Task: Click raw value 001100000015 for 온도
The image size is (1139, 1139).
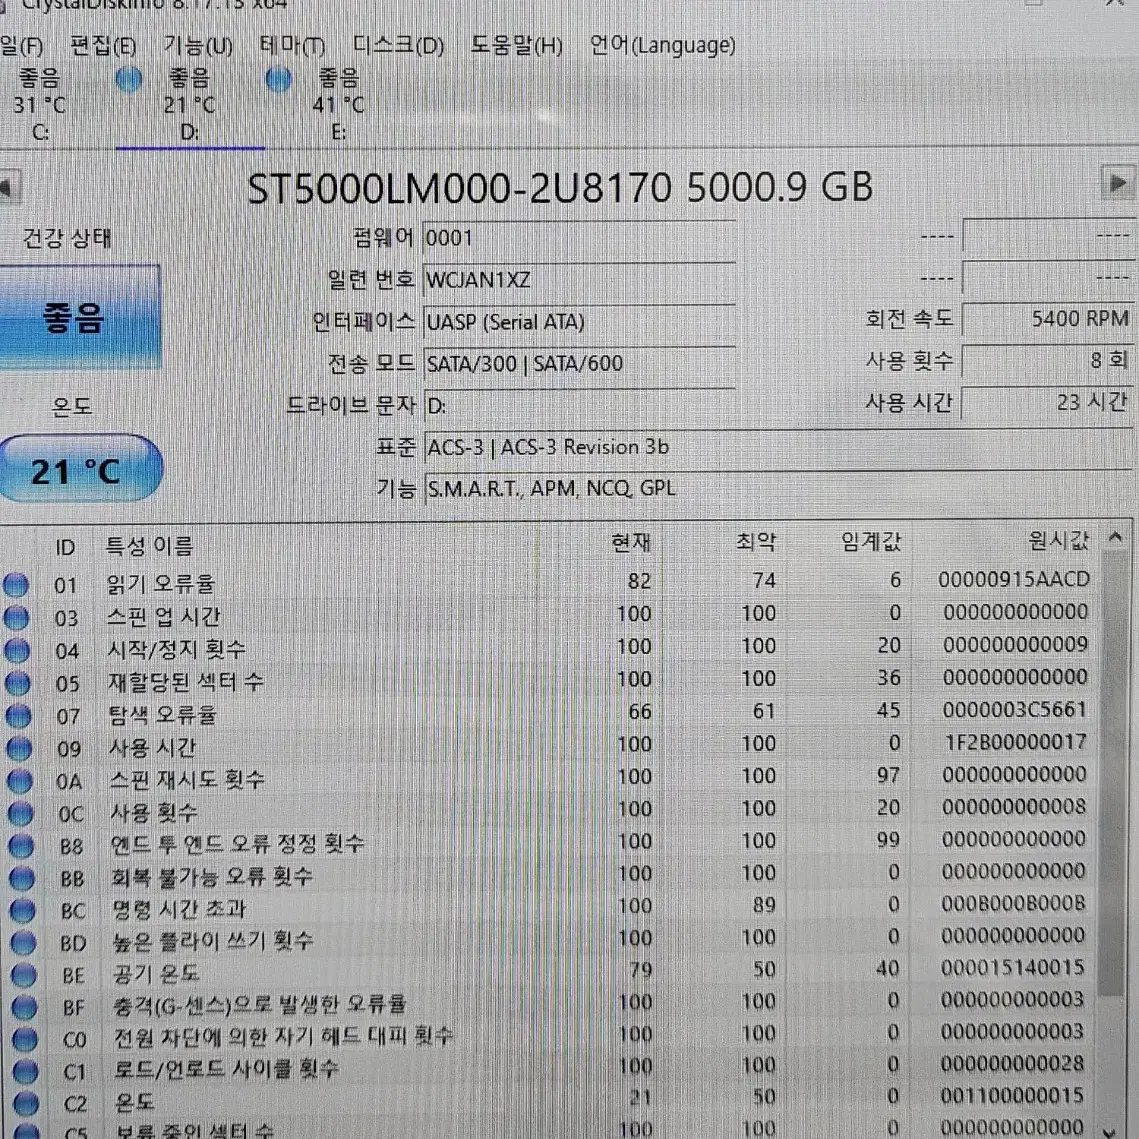Action: click(1012, 1096)
